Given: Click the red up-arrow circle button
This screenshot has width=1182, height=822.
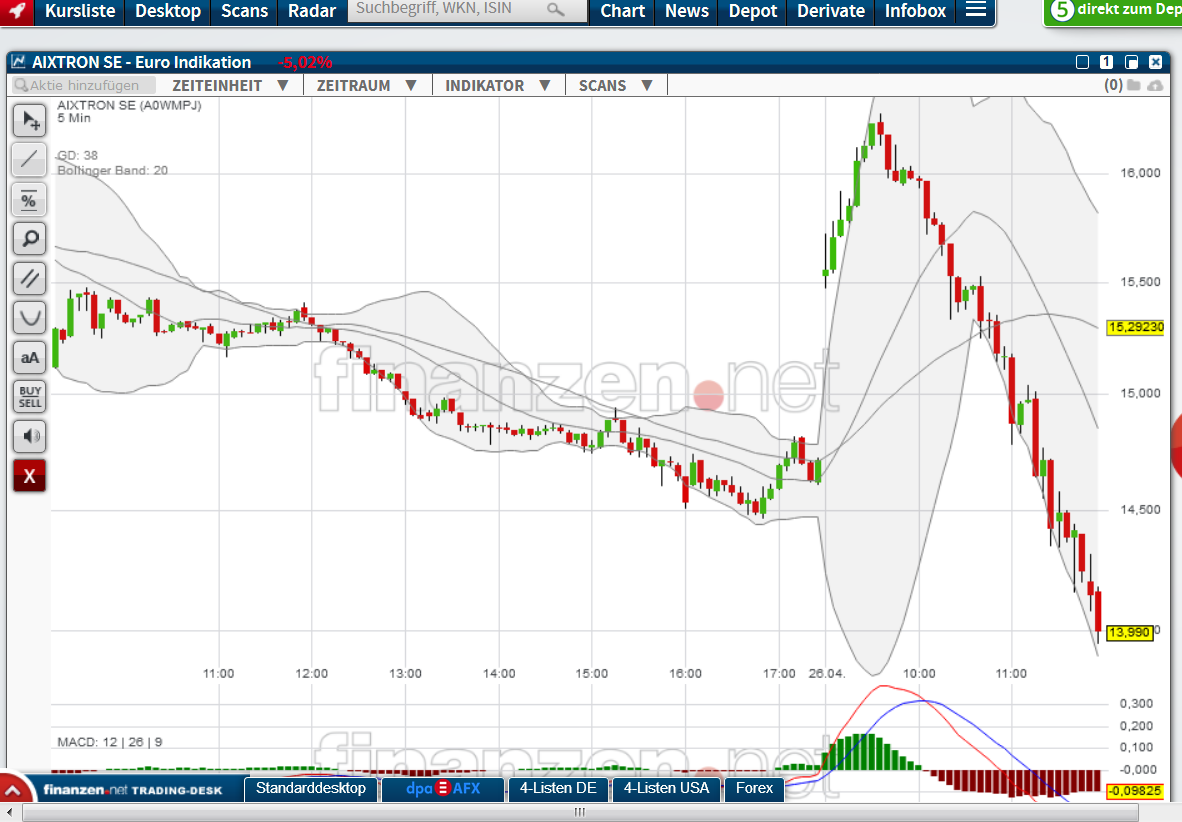Looking at the screenshot, I should 15,788.
